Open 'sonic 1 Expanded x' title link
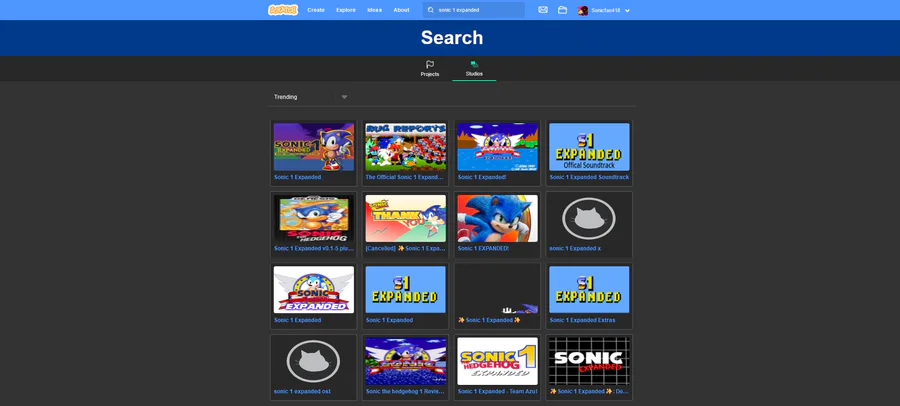The image size is (900, 406). click(x=575, y=249)
